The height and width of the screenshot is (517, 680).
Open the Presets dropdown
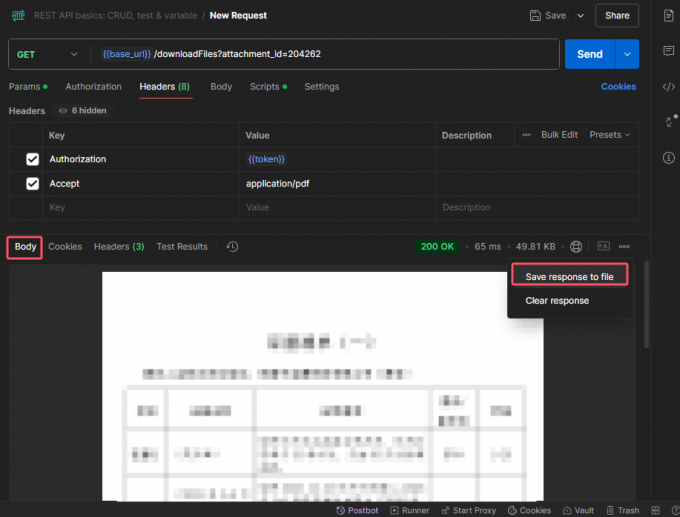pos(609,135)
